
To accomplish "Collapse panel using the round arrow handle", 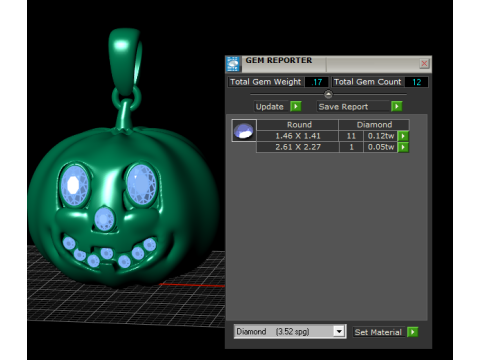I will [x=328, y=94].
